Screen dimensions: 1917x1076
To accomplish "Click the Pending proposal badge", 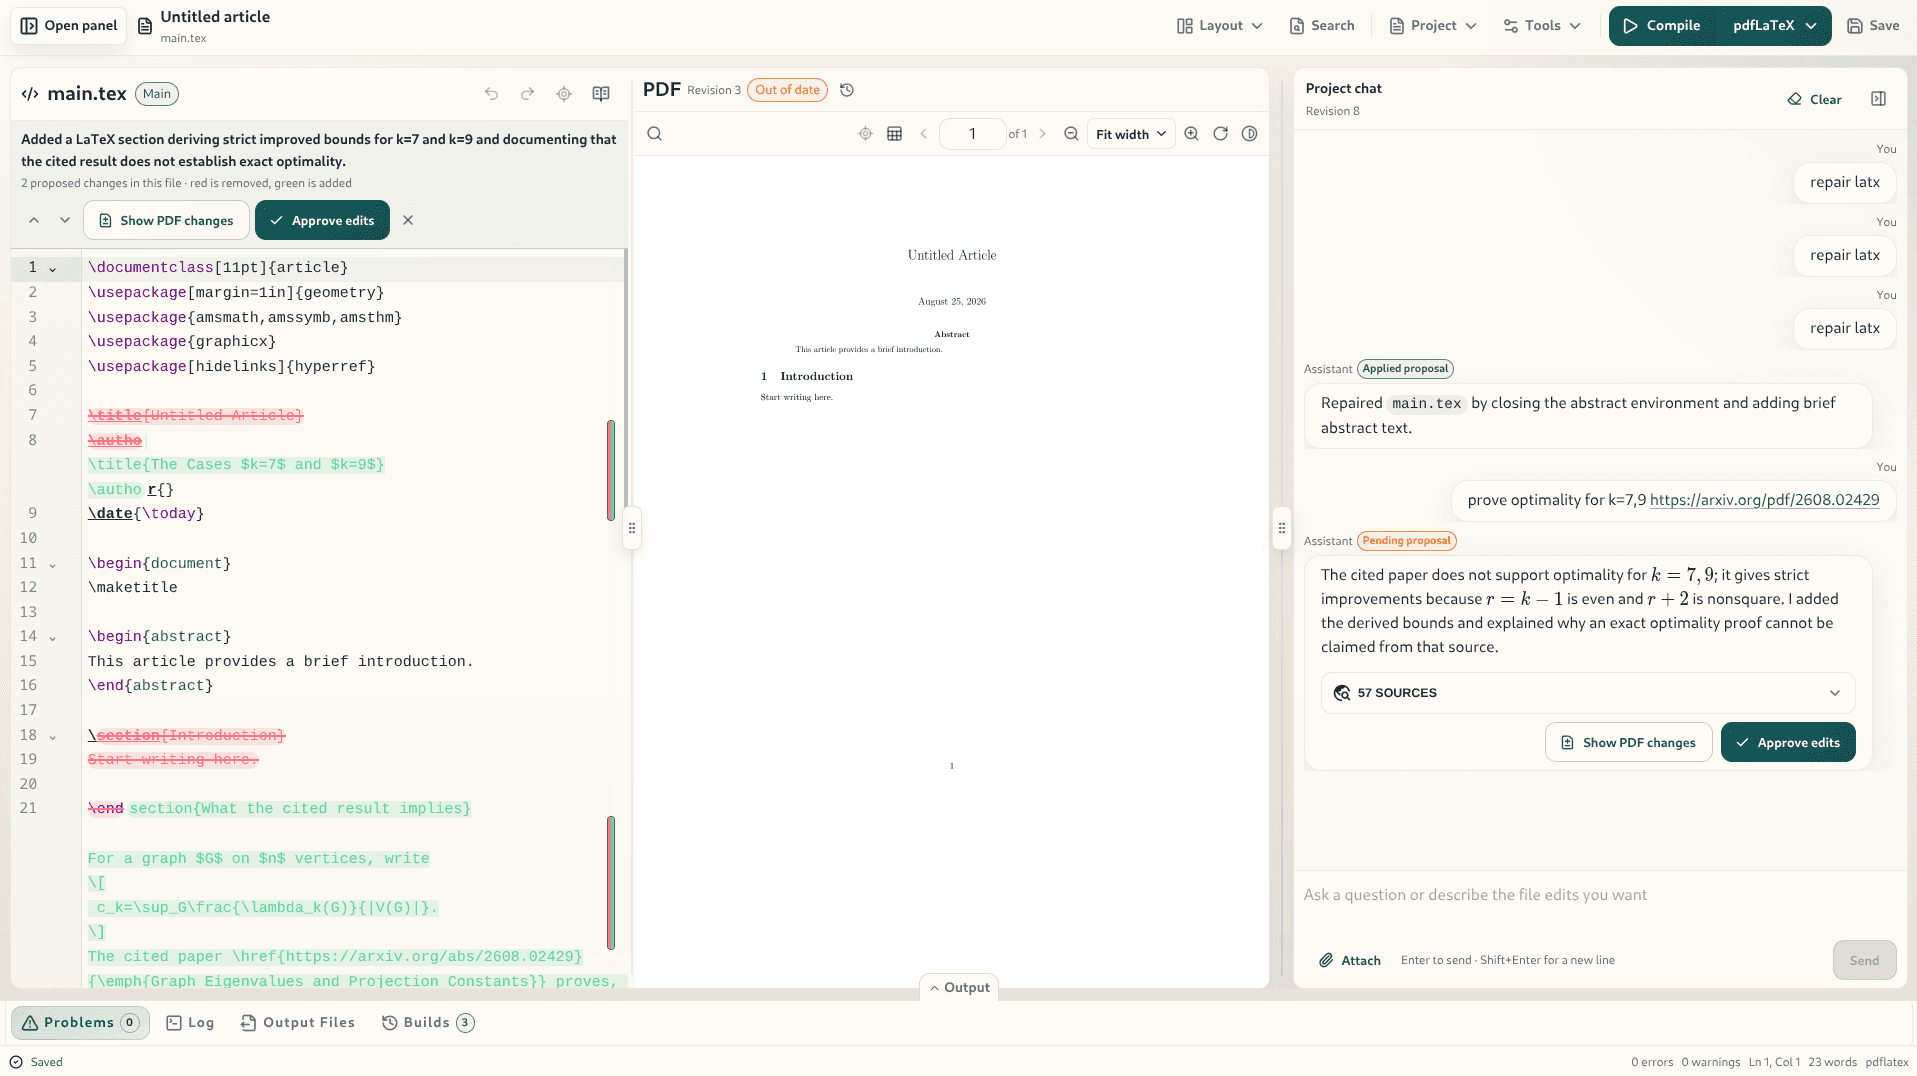I will tap(1406, 541).
